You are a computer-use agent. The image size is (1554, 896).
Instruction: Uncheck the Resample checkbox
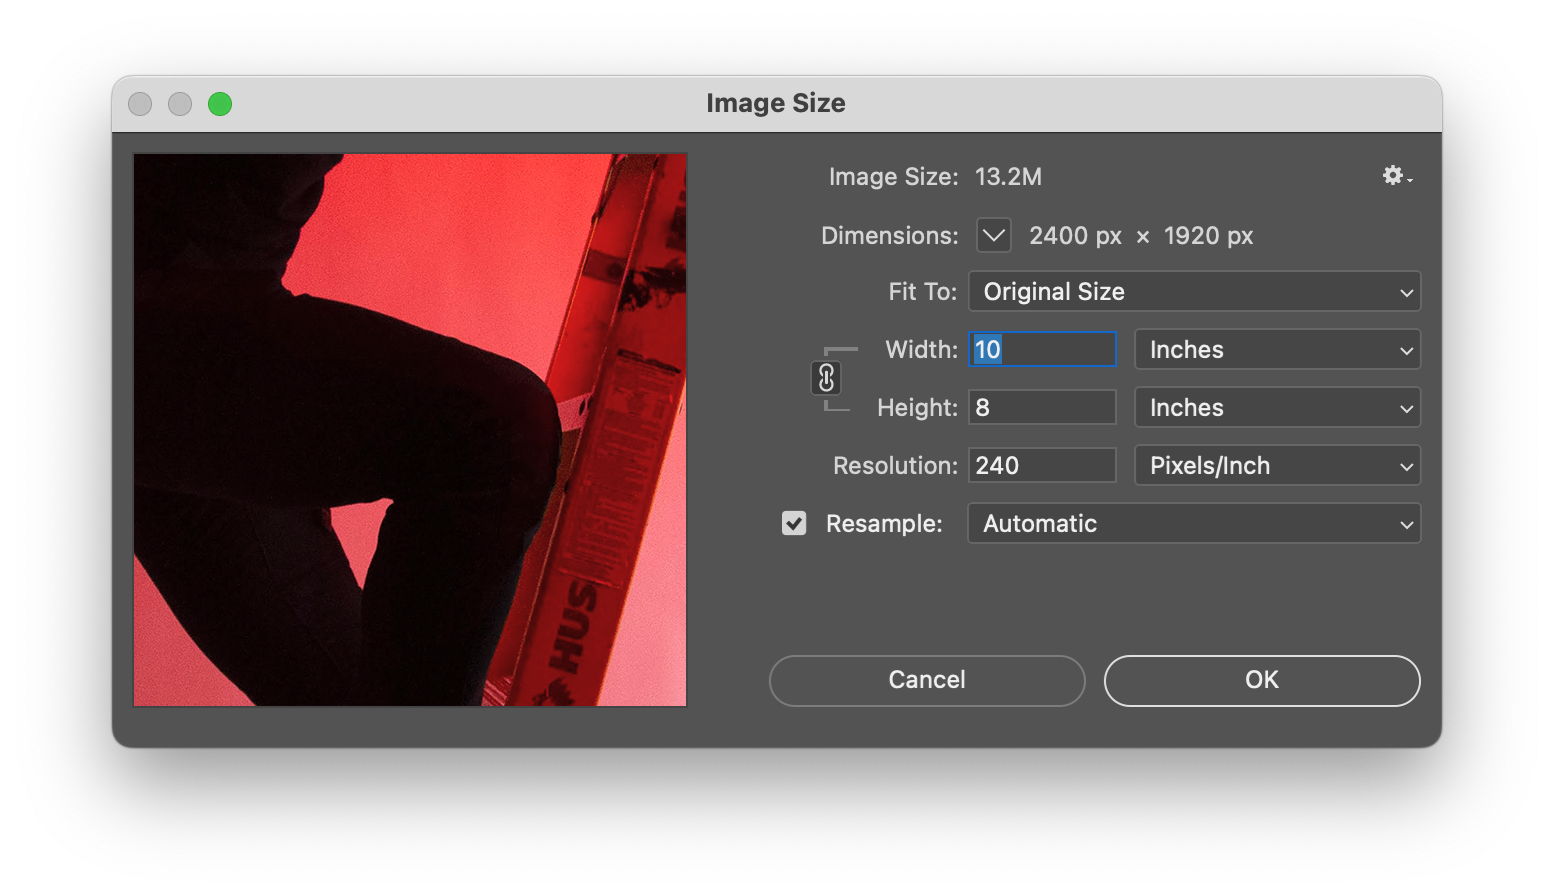coord(794,523)
